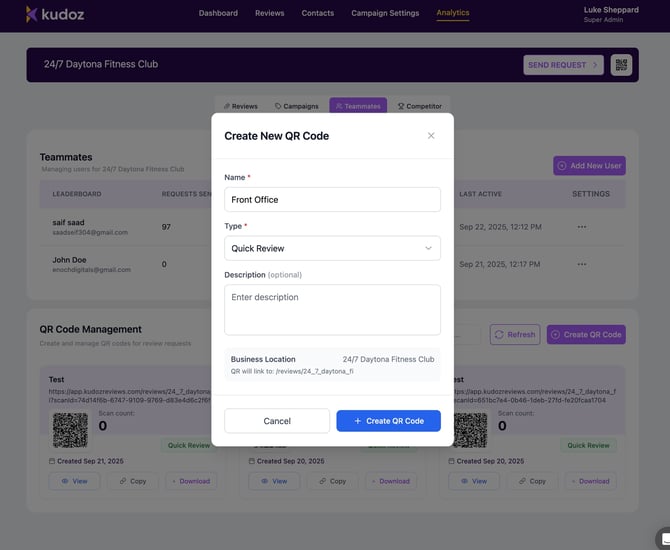Click into the Name field containing Front Office
Screen dimensions: 670x550
pyautogui.click(x=332, y=200)
